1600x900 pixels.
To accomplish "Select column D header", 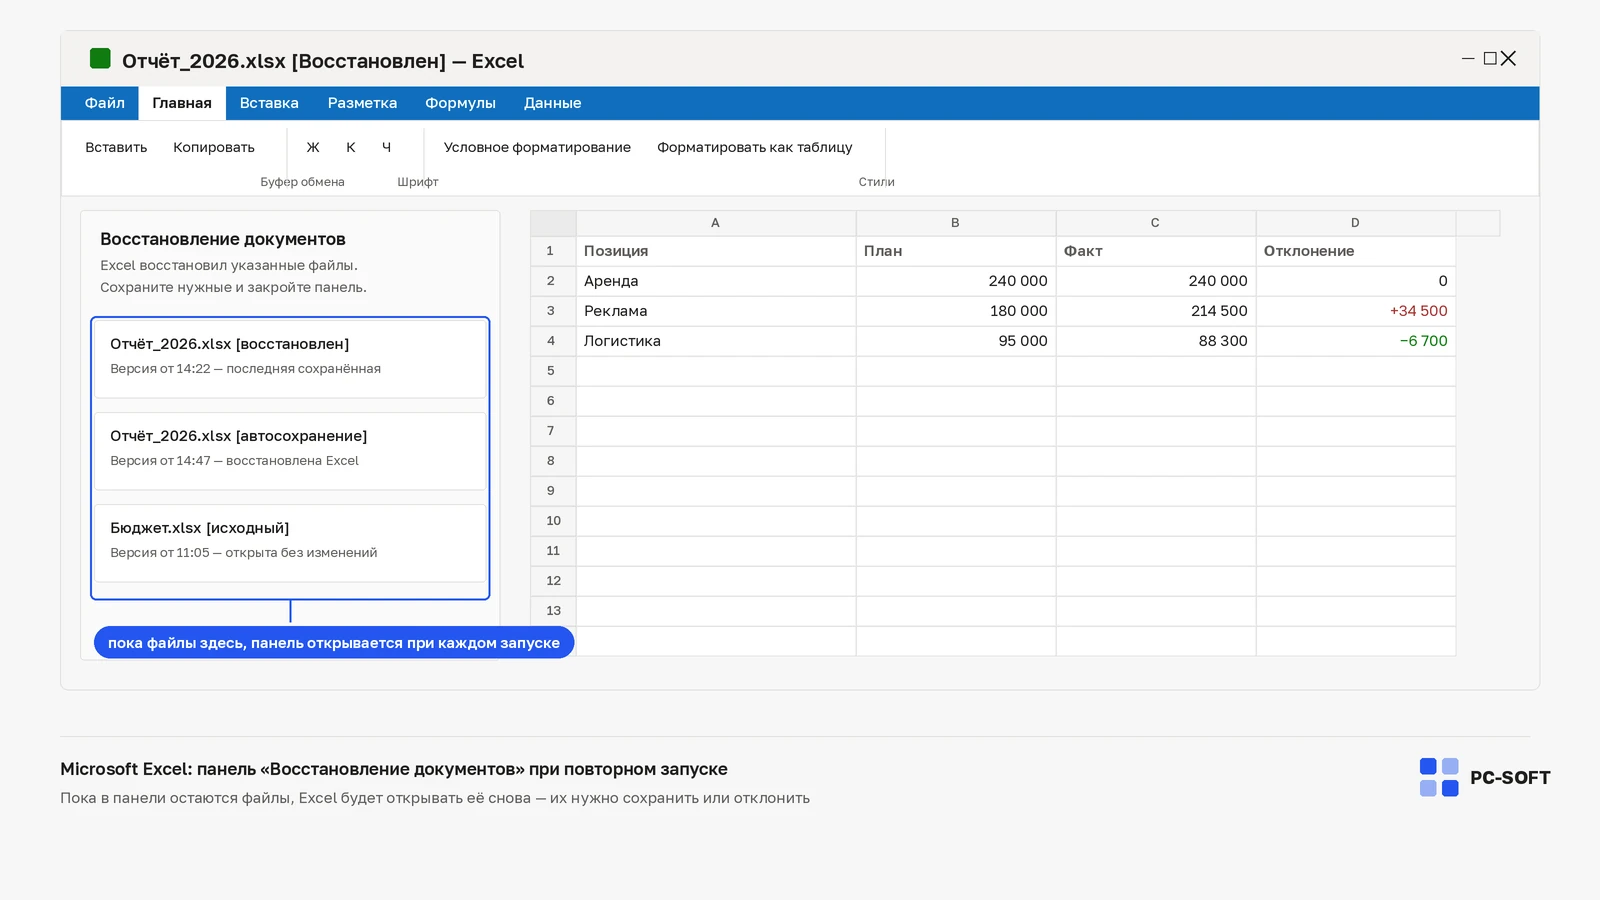I will (x=1355, y=223).
